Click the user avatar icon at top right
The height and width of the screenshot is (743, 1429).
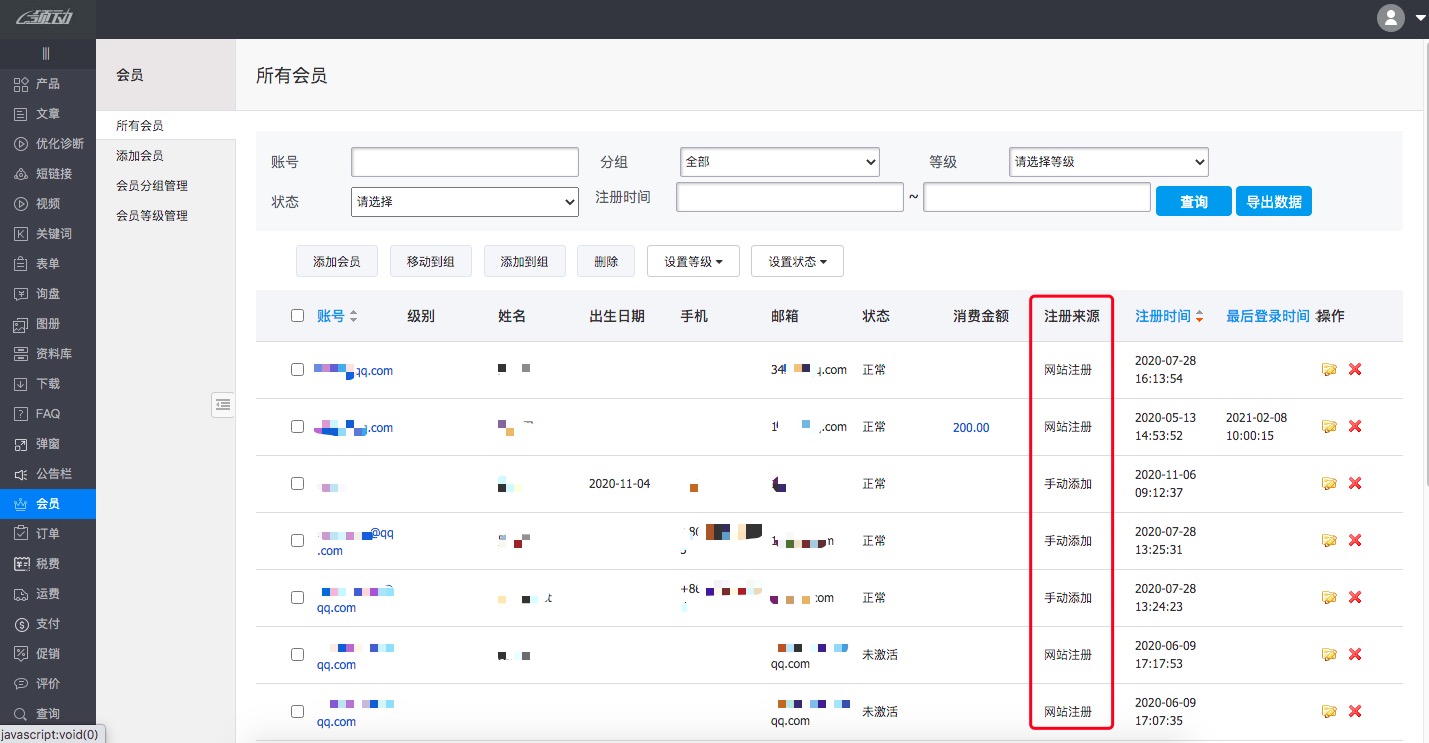pos(1390,18)
